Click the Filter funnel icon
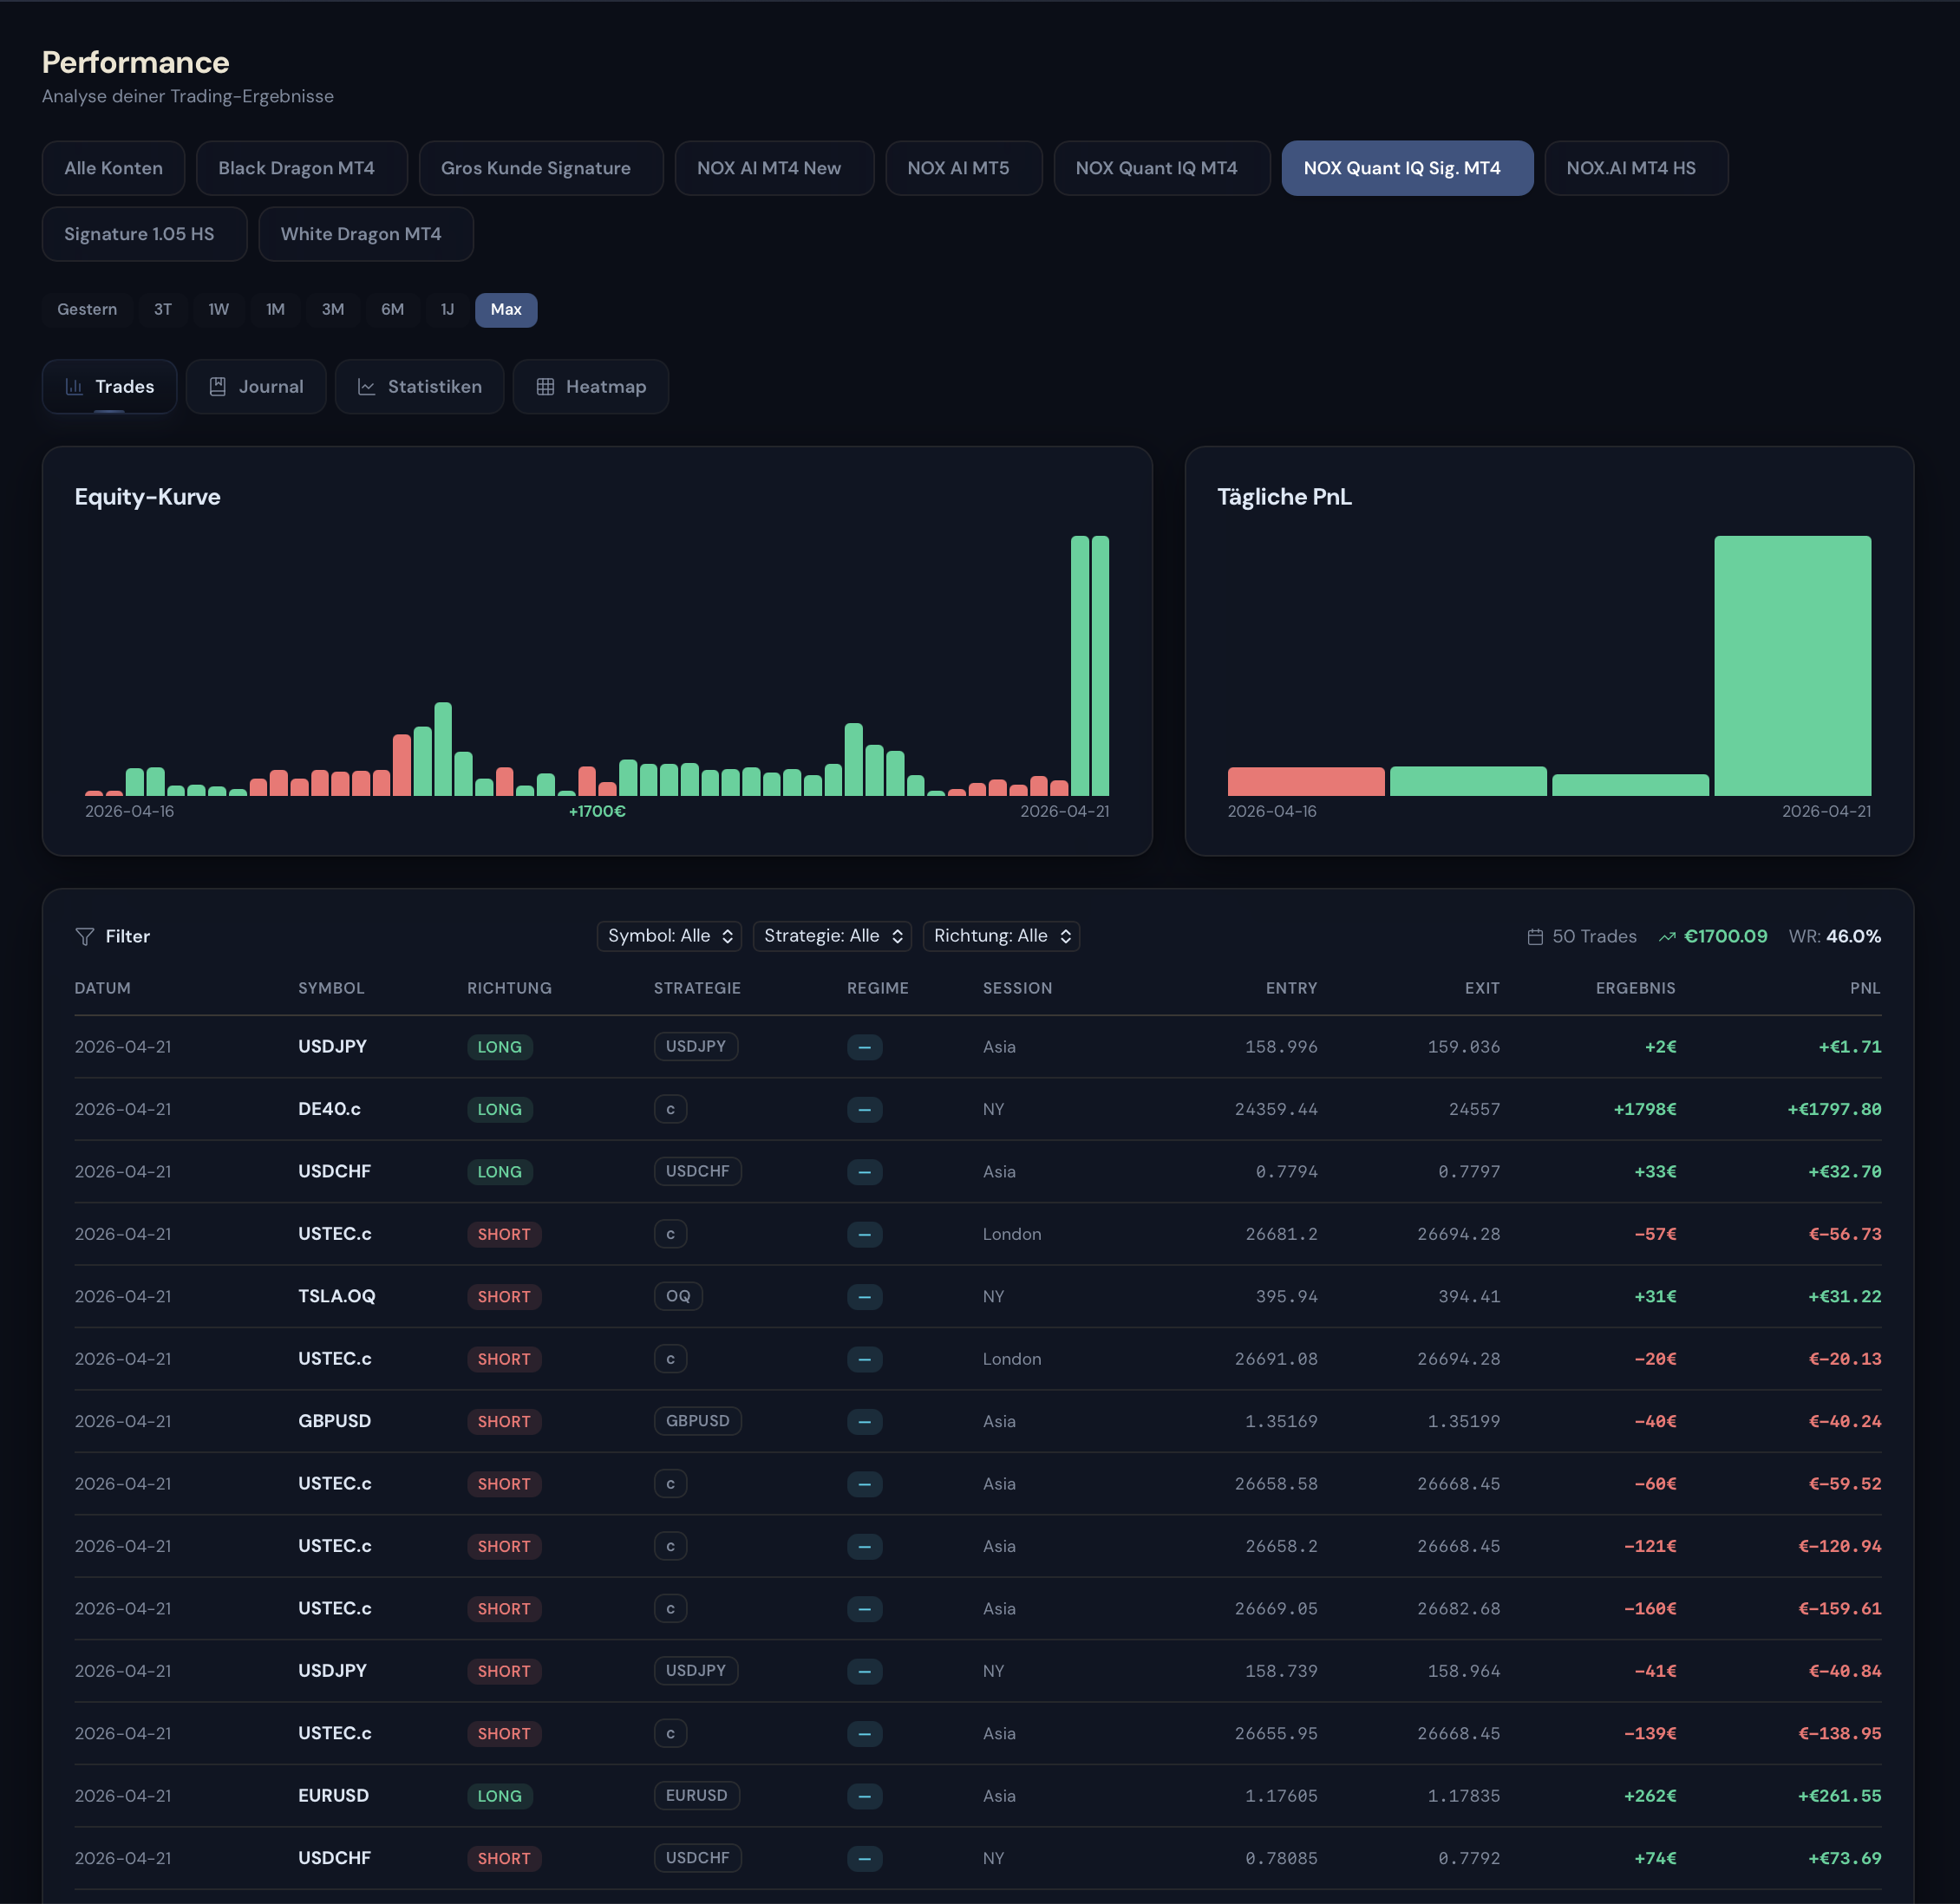This screenshot has height=1904, width=1960. pos(86,936)
